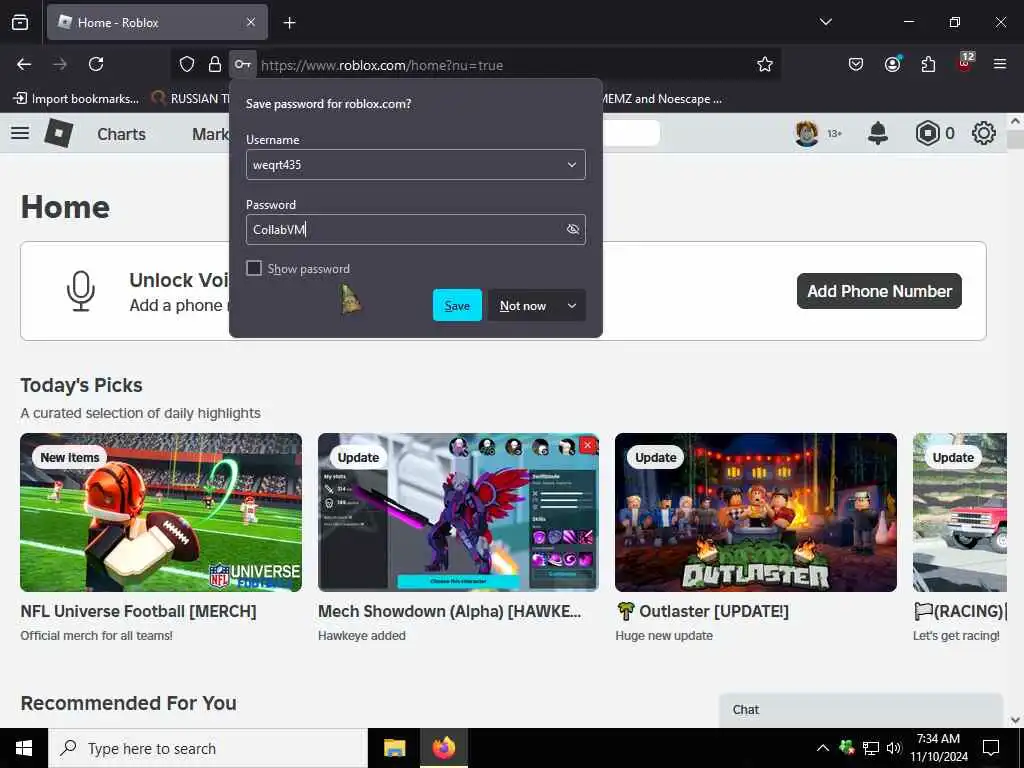Open the Robux balance icon
The image size is (1024, 768).
(x=927, y=133)
